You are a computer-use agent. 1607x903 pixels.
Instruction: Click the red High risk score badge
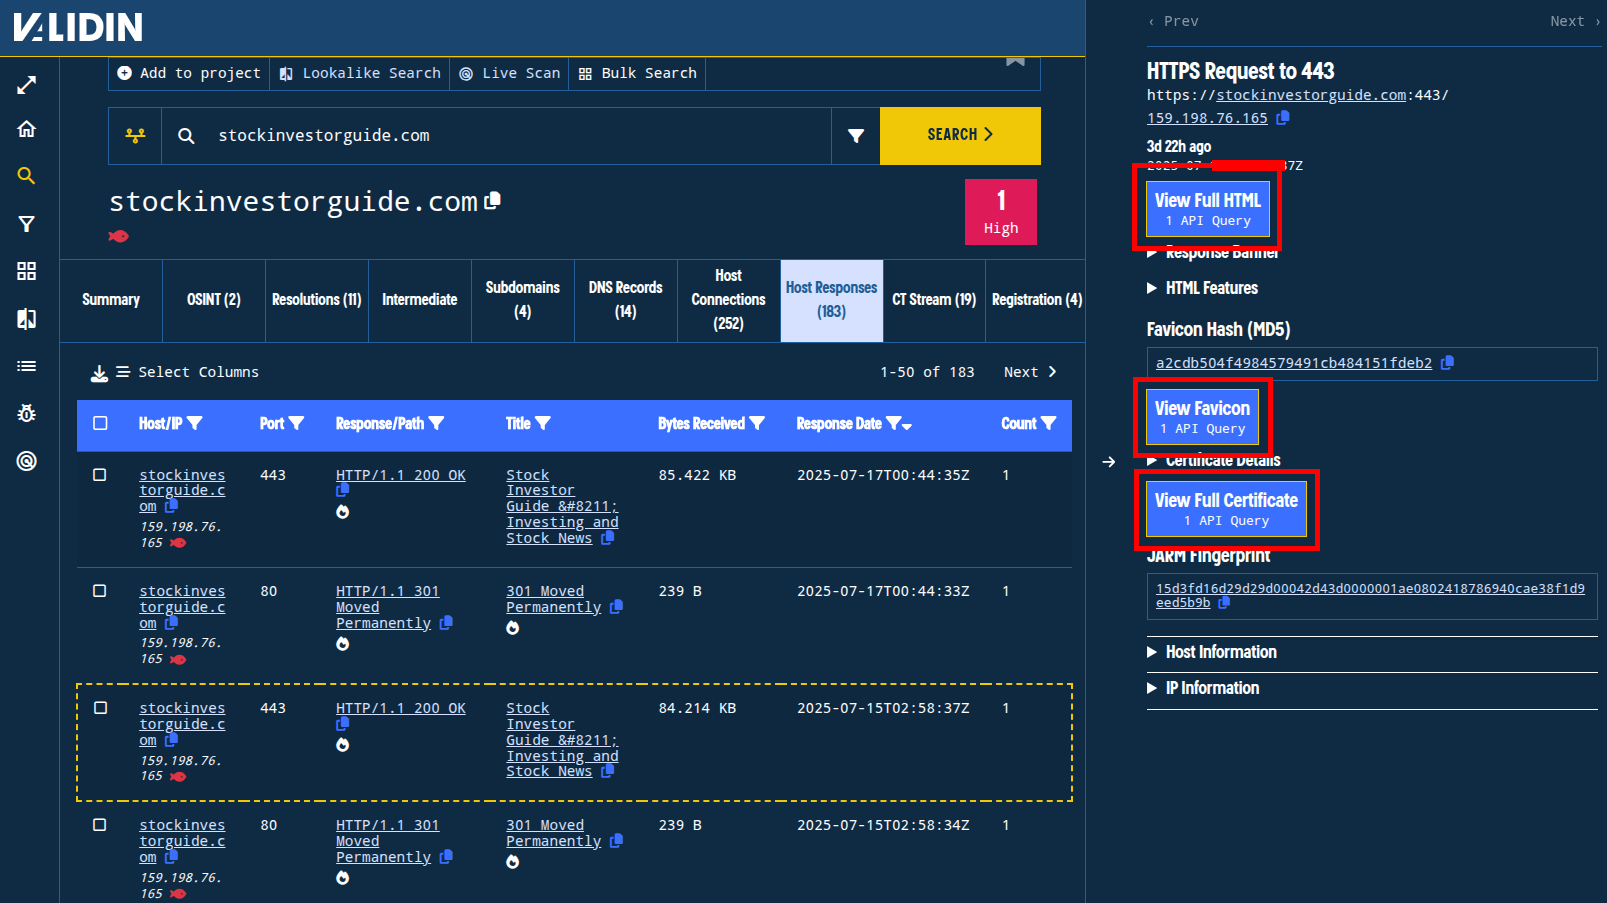click(1001, 212)
